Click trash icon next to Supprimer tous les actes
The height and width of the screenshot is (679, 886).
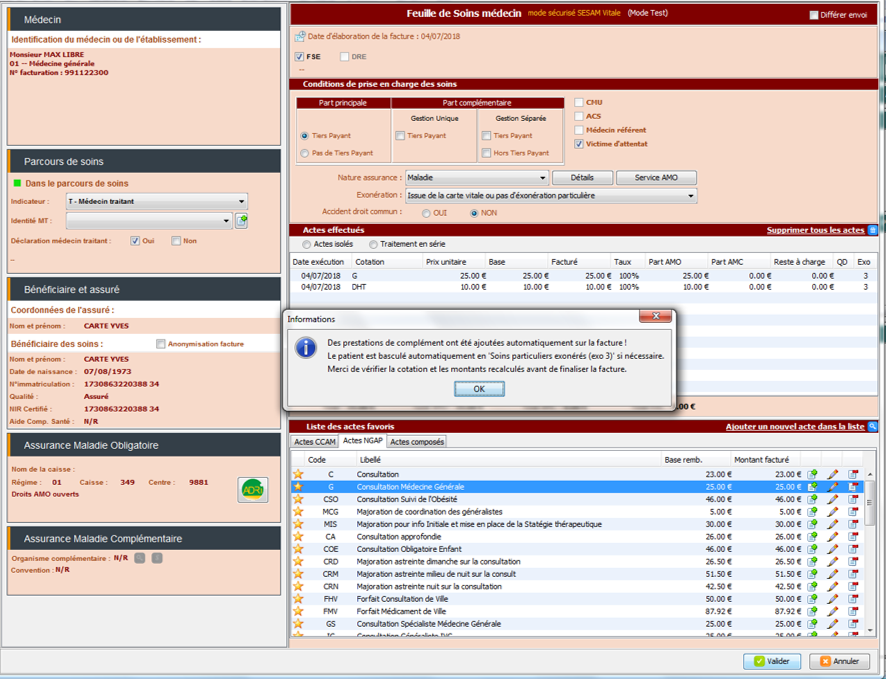coord(872,230)
